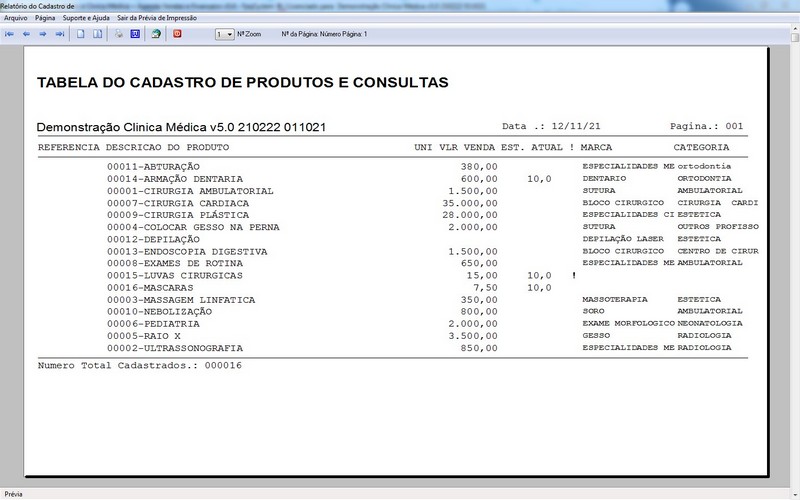This screenshot has width=800, height=500.
Task: Go to previous page arrow
Action: point(26,34)
